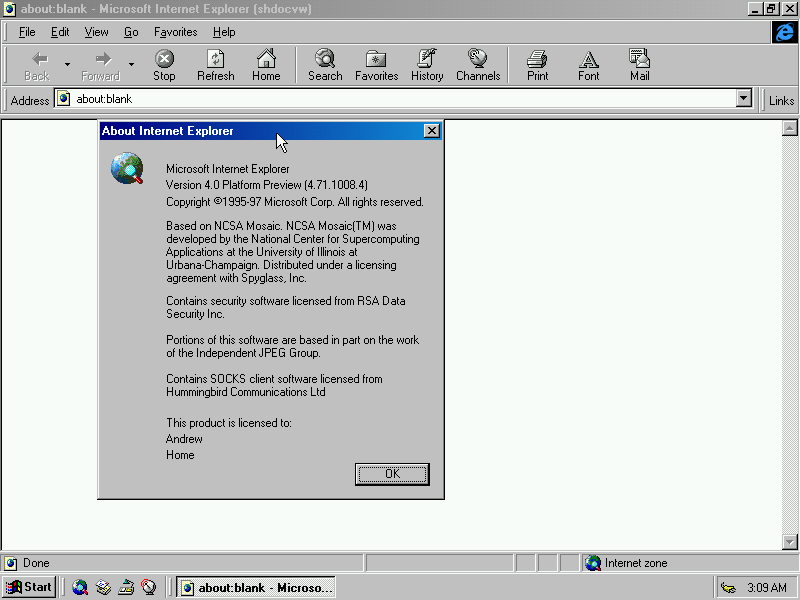This screenshot has height=600, width=800.
Task: Expand the Forward button history arrow
Action: click(x=131, y=65)
